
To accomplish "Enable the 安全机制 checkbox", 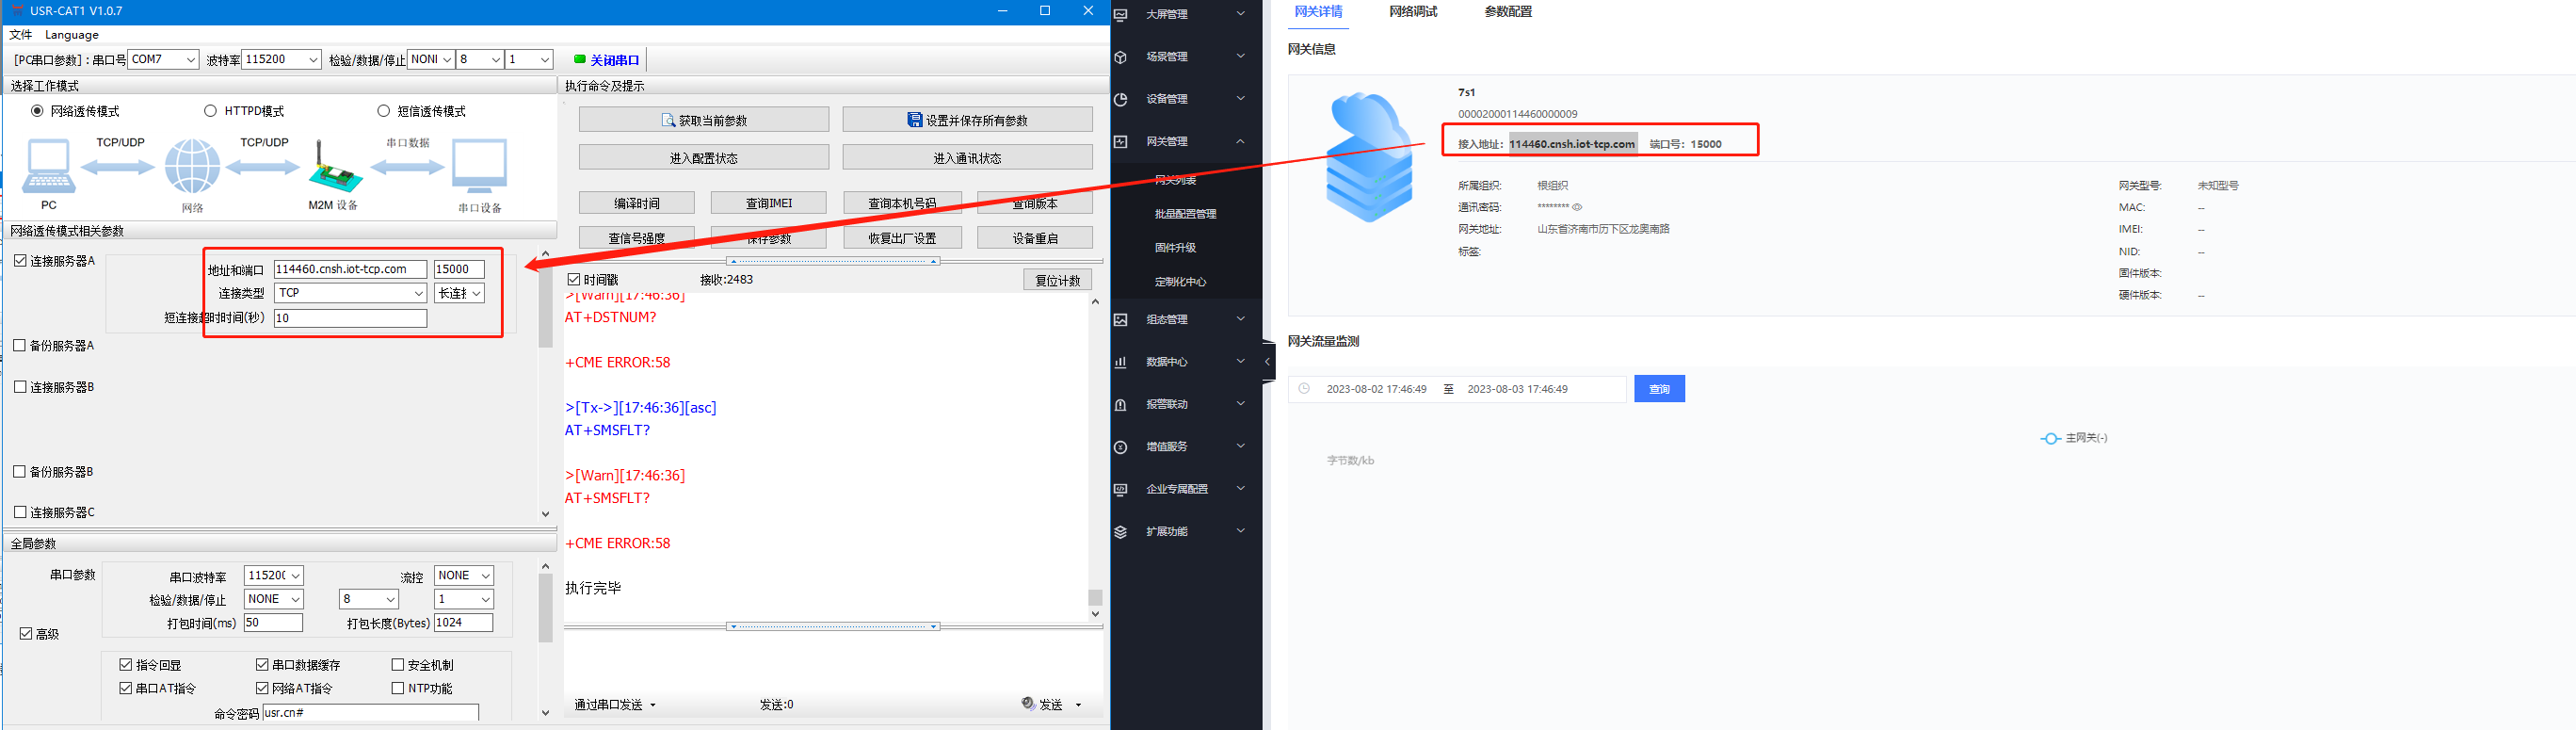I will point(398,665).
